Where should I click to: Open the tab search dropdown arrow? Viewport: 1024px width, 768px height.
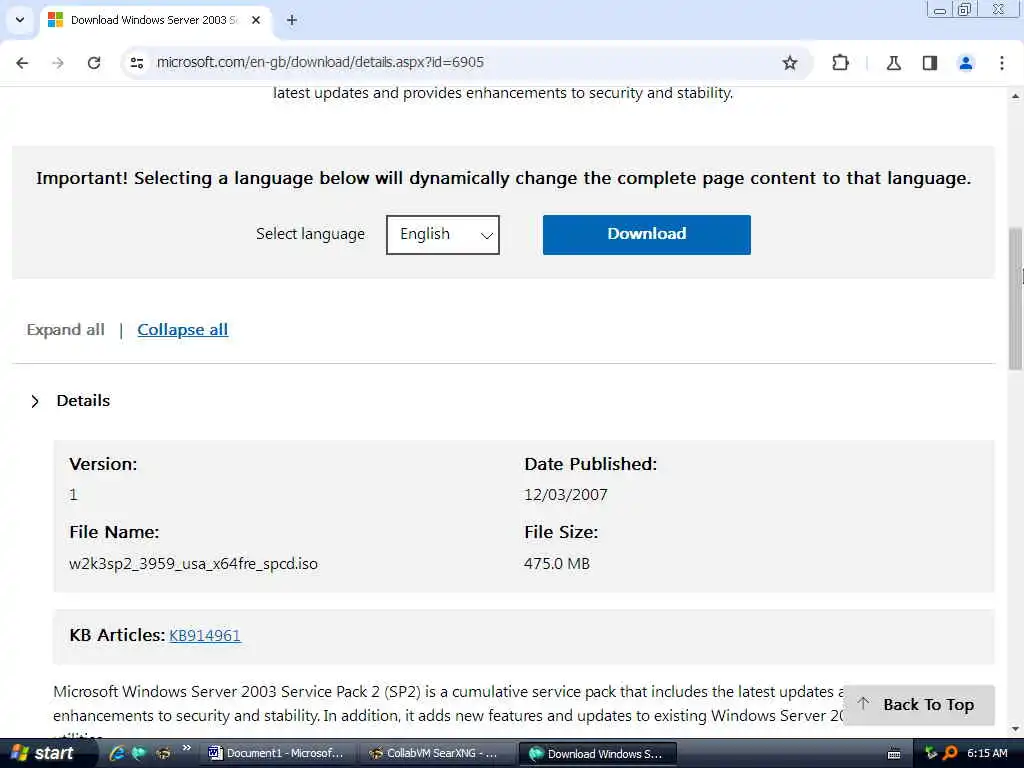tap(20, 20)
